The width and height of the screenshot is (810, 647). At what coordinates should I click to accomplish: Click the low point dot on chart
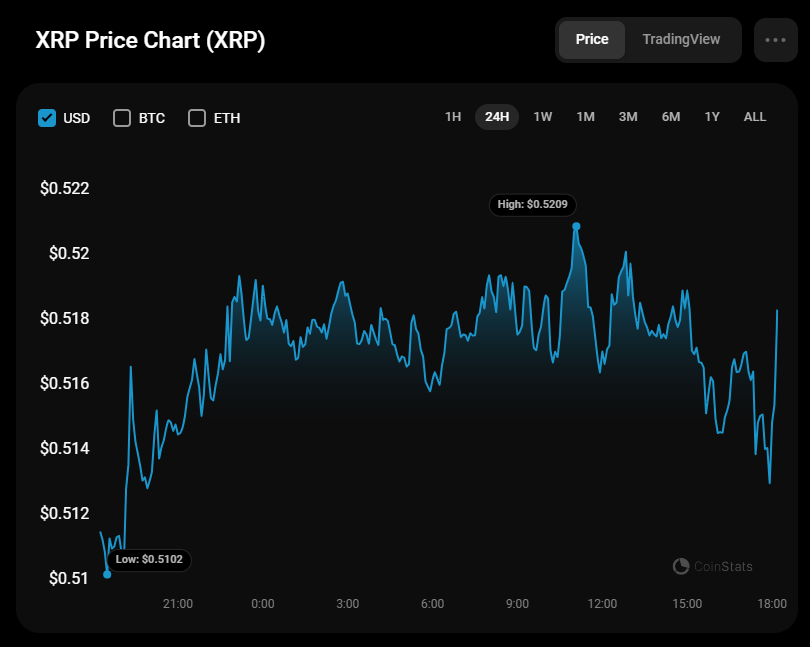click(107, 574)
